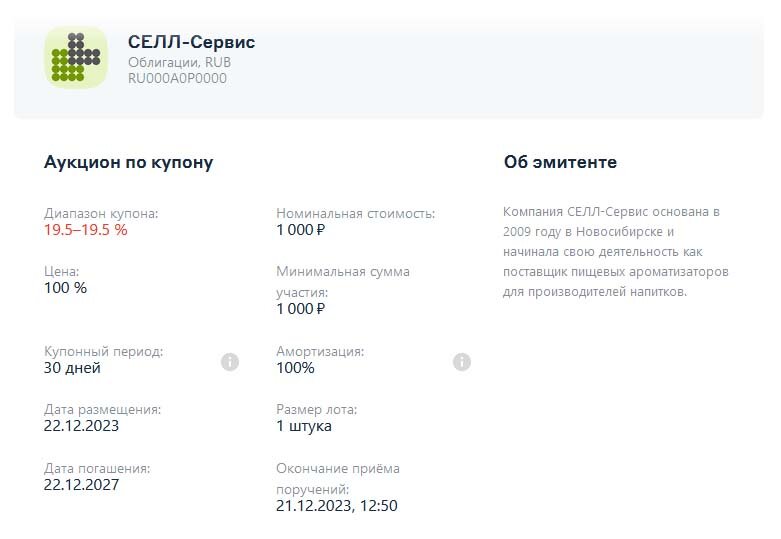Click the Диапазон купона label
The image size is (781, 539).
coord(101,213)
